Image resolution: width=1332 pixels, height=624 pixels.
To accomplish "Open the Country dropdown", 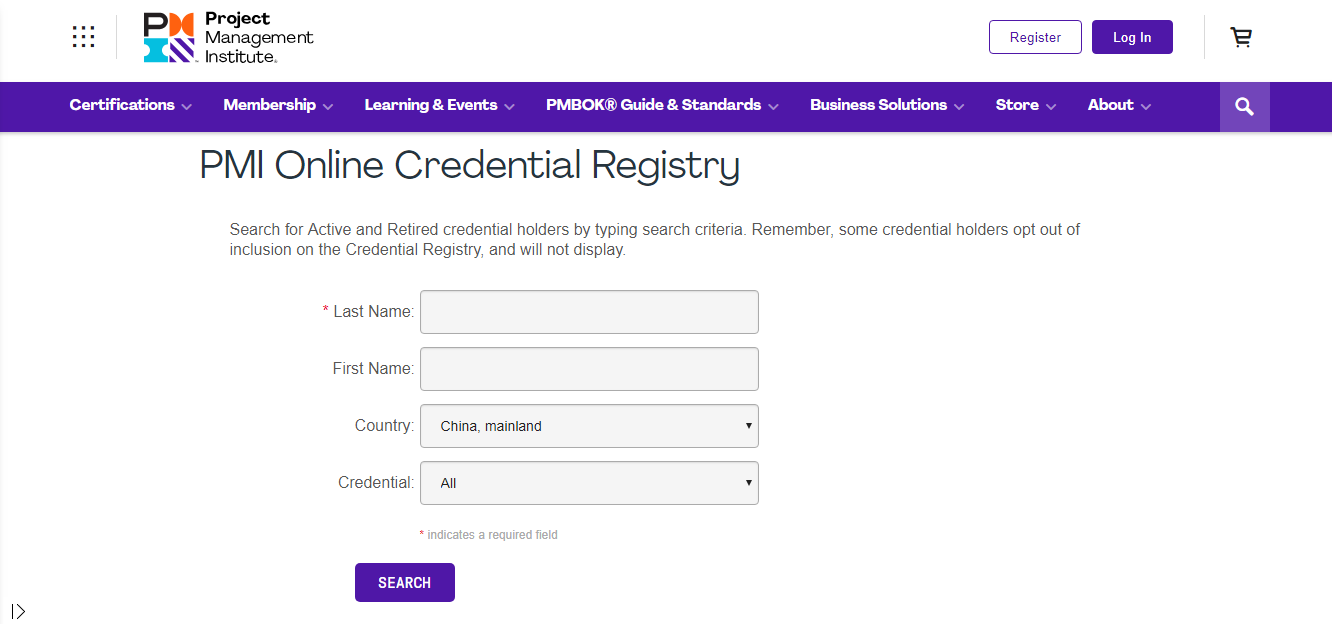I will pos(589,426).
